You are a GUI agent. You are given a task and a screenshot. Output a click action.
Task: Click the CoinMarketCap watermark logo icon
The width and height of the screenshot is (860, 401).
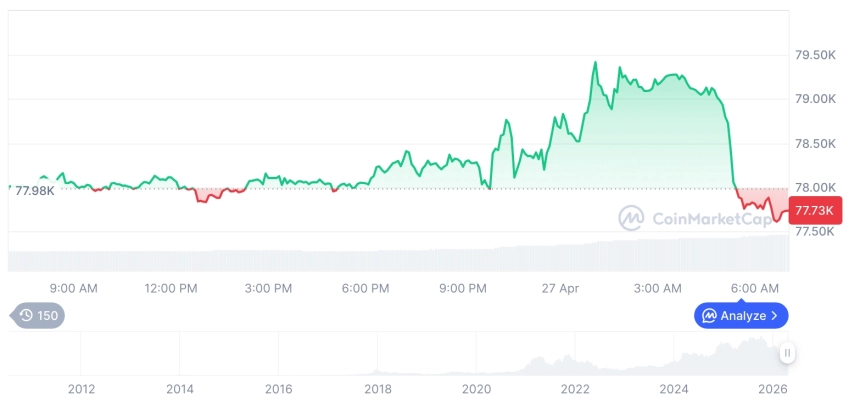[x=631, y=218]
